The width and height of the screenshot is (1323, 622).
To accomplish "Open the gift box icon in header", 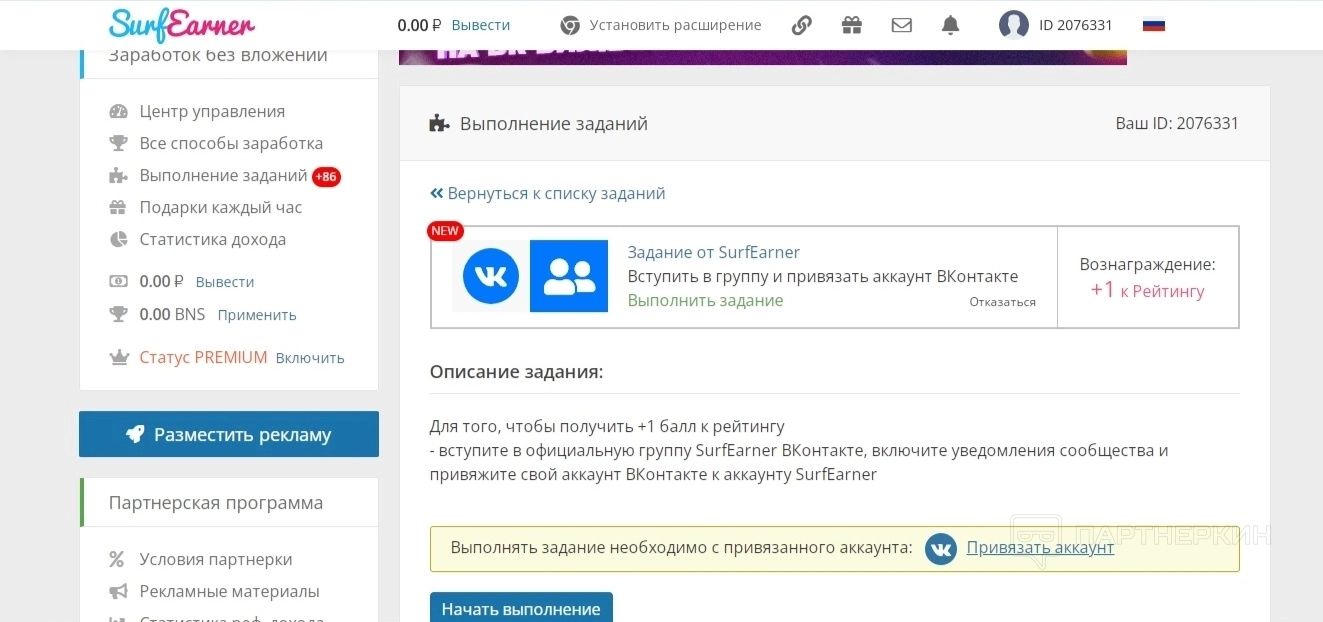I will (x=851, y=25).
